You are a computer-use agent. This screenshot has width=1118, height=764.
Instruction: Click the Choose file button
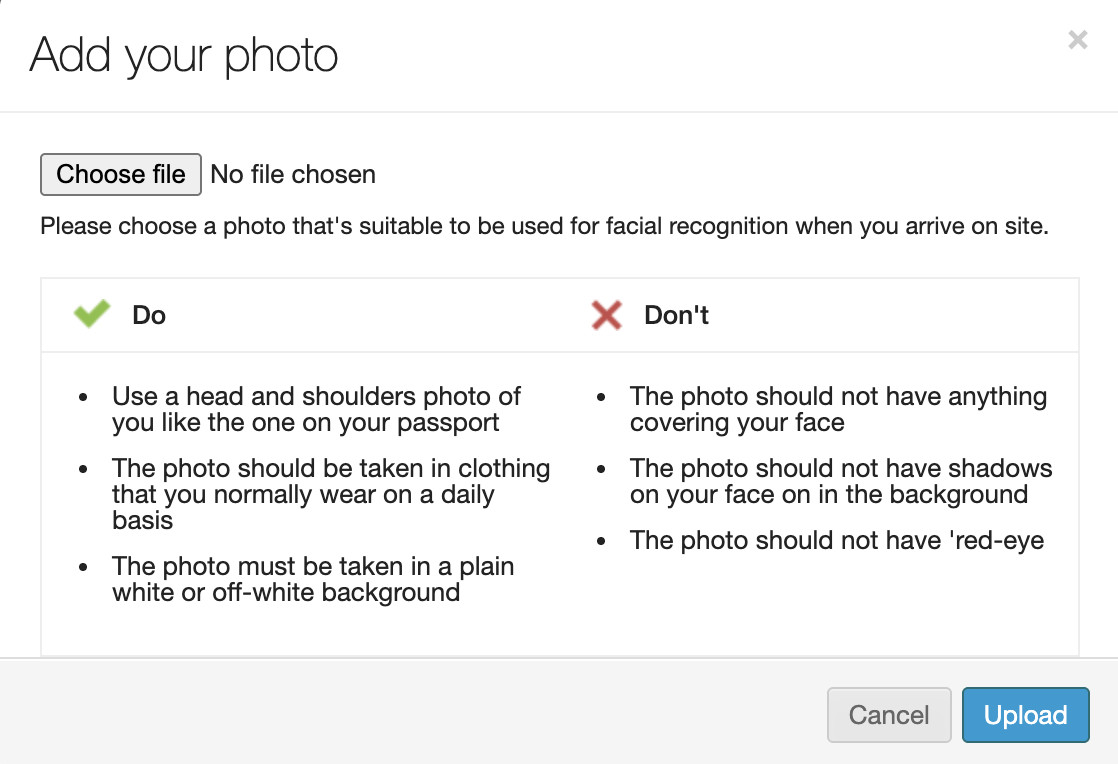pos(121,174)
